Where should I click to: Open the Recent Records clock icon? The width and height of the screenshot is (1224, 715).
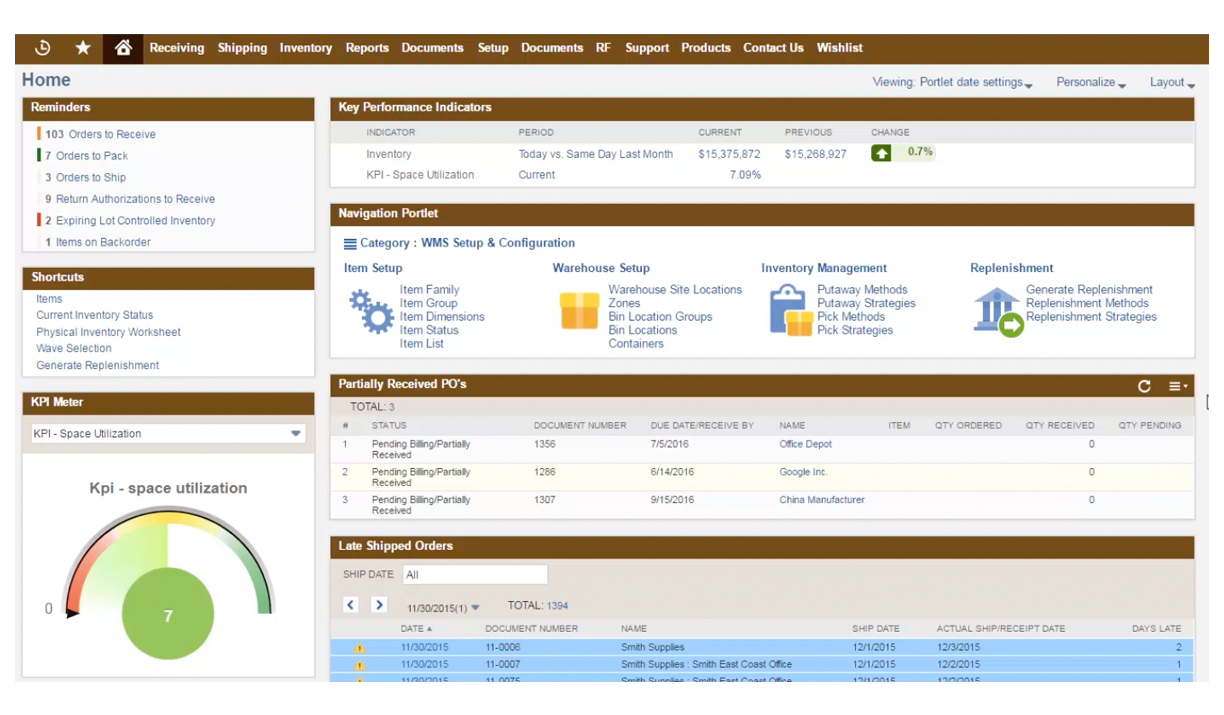point(43,48)
